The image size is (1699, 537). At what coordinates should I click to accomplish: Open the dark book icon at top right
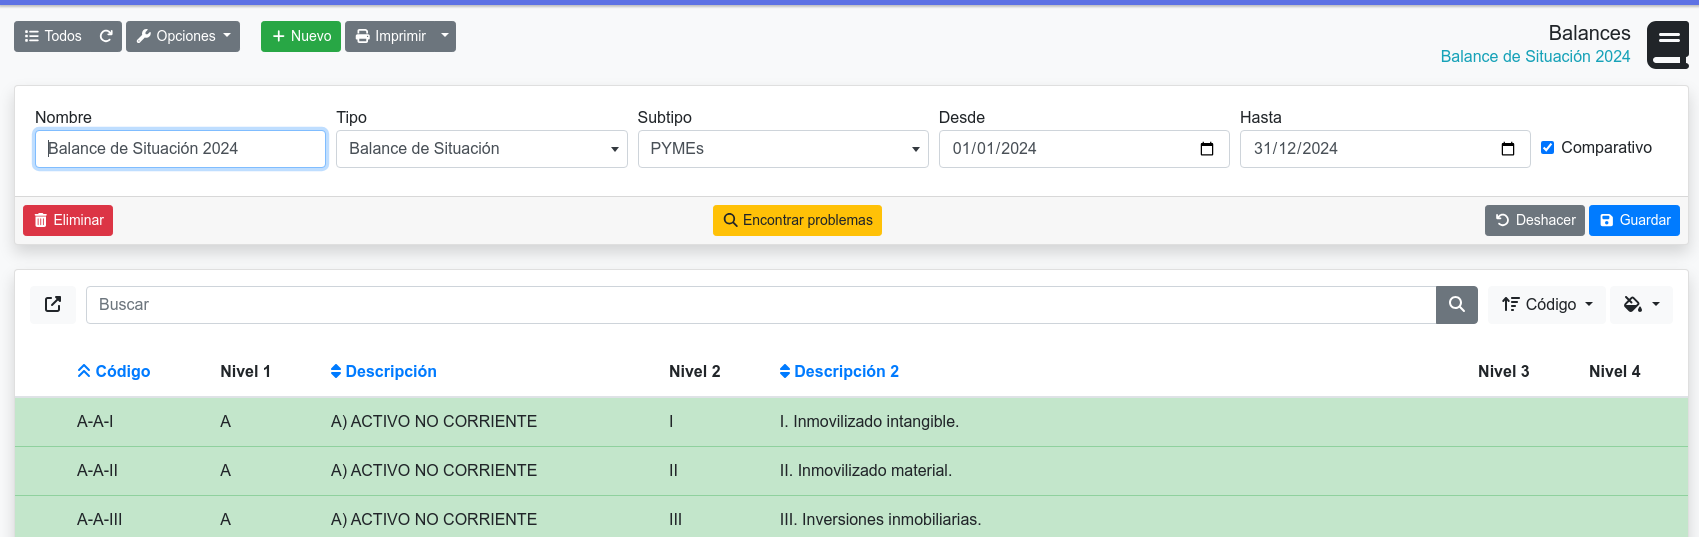click(x=1668, y=45)
